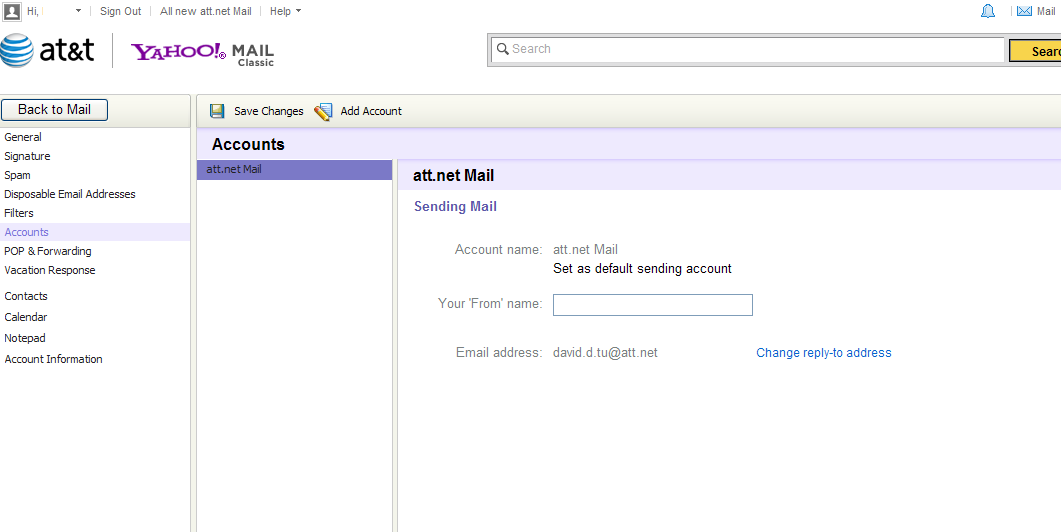
Task: Click the AT&T globe logo
Action: tap(17, 50)
